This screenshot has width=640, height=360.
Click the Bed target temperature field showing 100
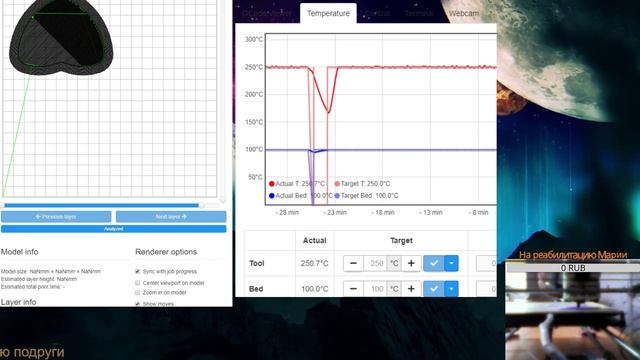[x=375, y=289]
